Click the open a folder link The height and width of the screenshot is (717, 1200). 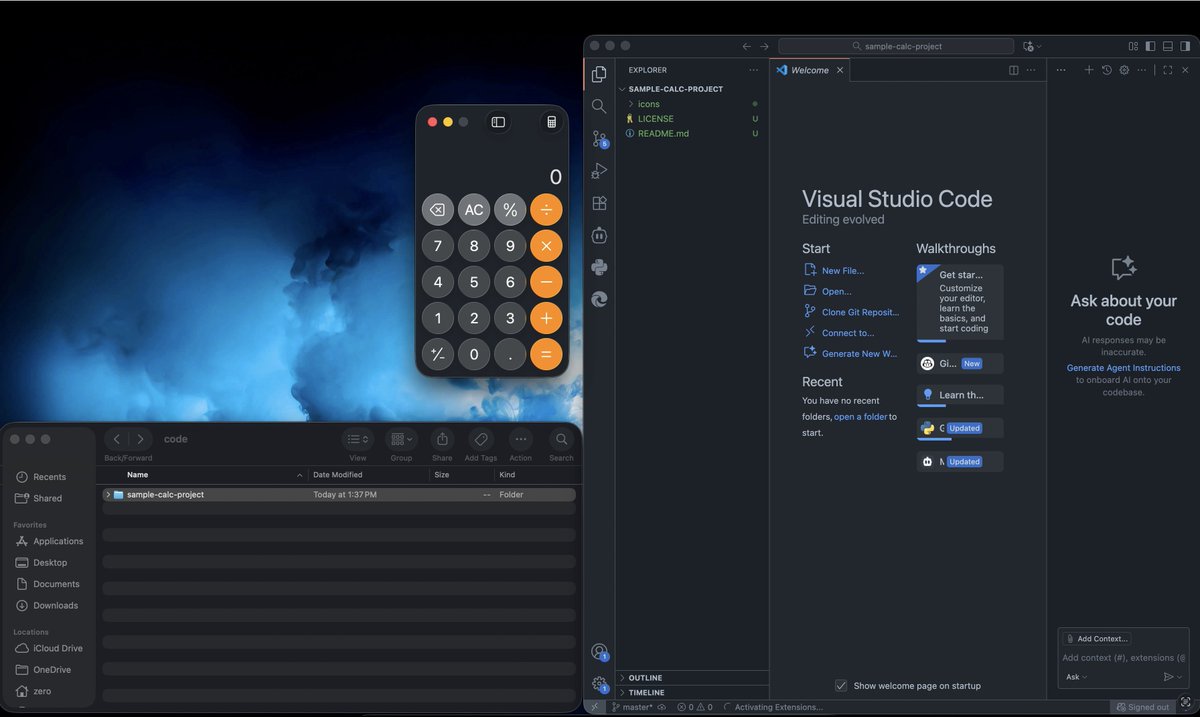[x=860, y=417]
